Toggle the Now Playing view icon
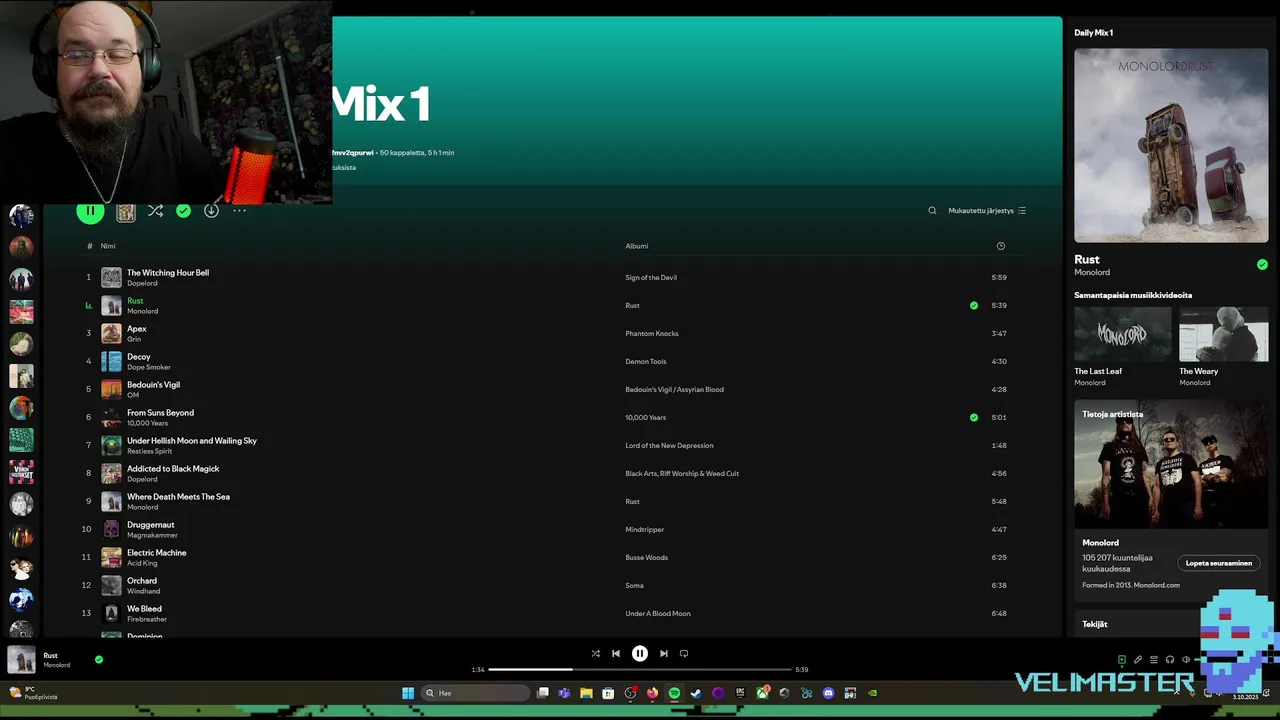The image size is (1280, 720). click(x=1122, y=659)
